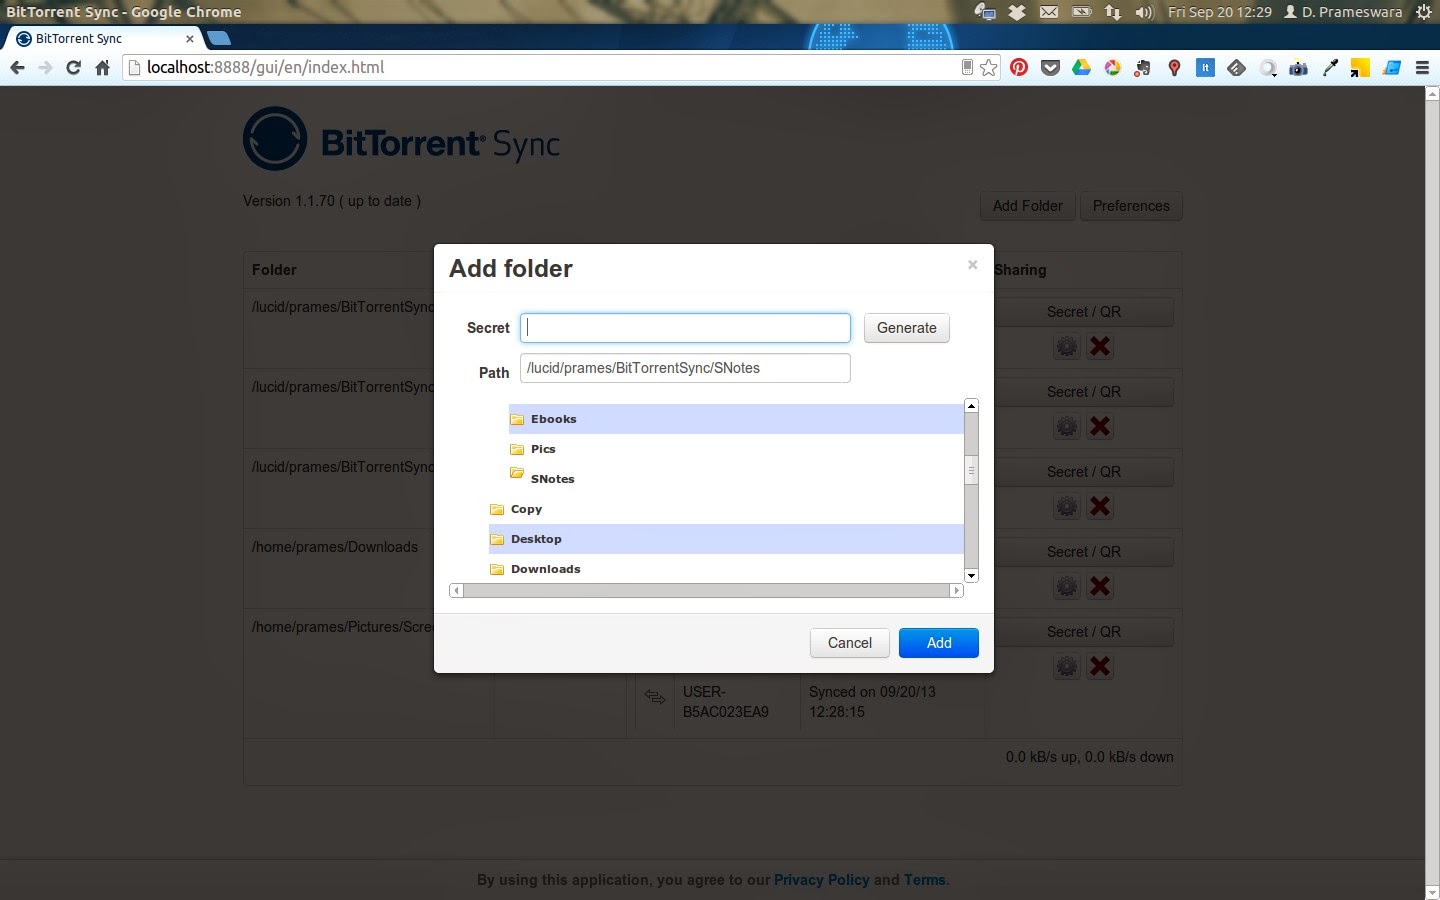
Task: Click the Picasa extension icon
Action: 1112,68
